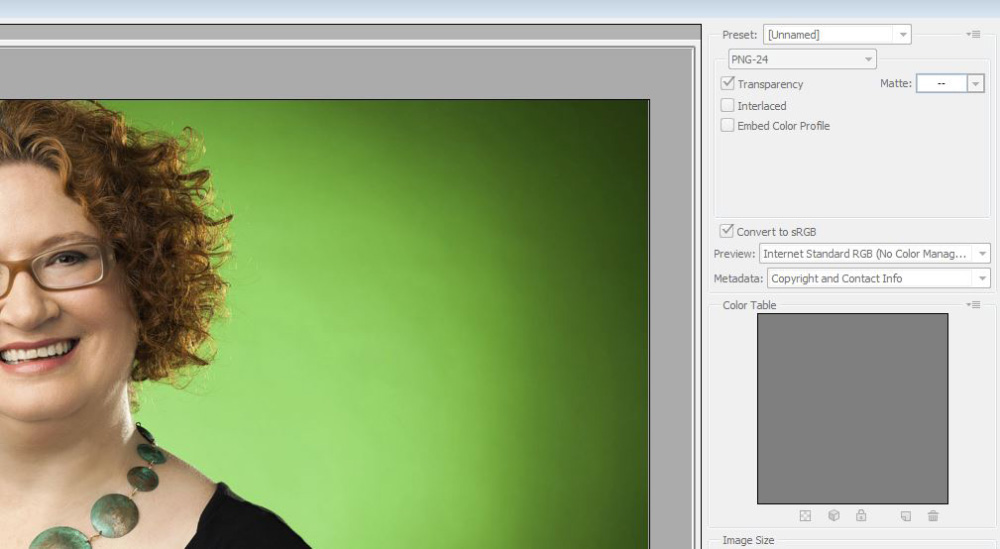Toggle the Convert to sRGB checkbox

[726, 231]
